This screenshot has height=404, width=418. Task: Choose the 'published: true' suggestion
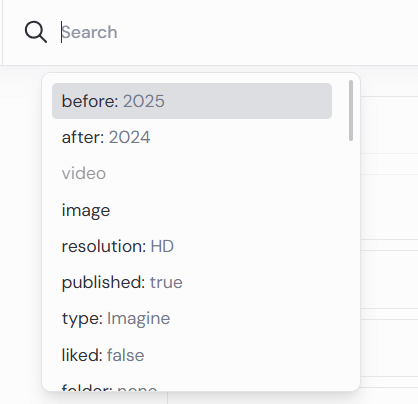192,282
